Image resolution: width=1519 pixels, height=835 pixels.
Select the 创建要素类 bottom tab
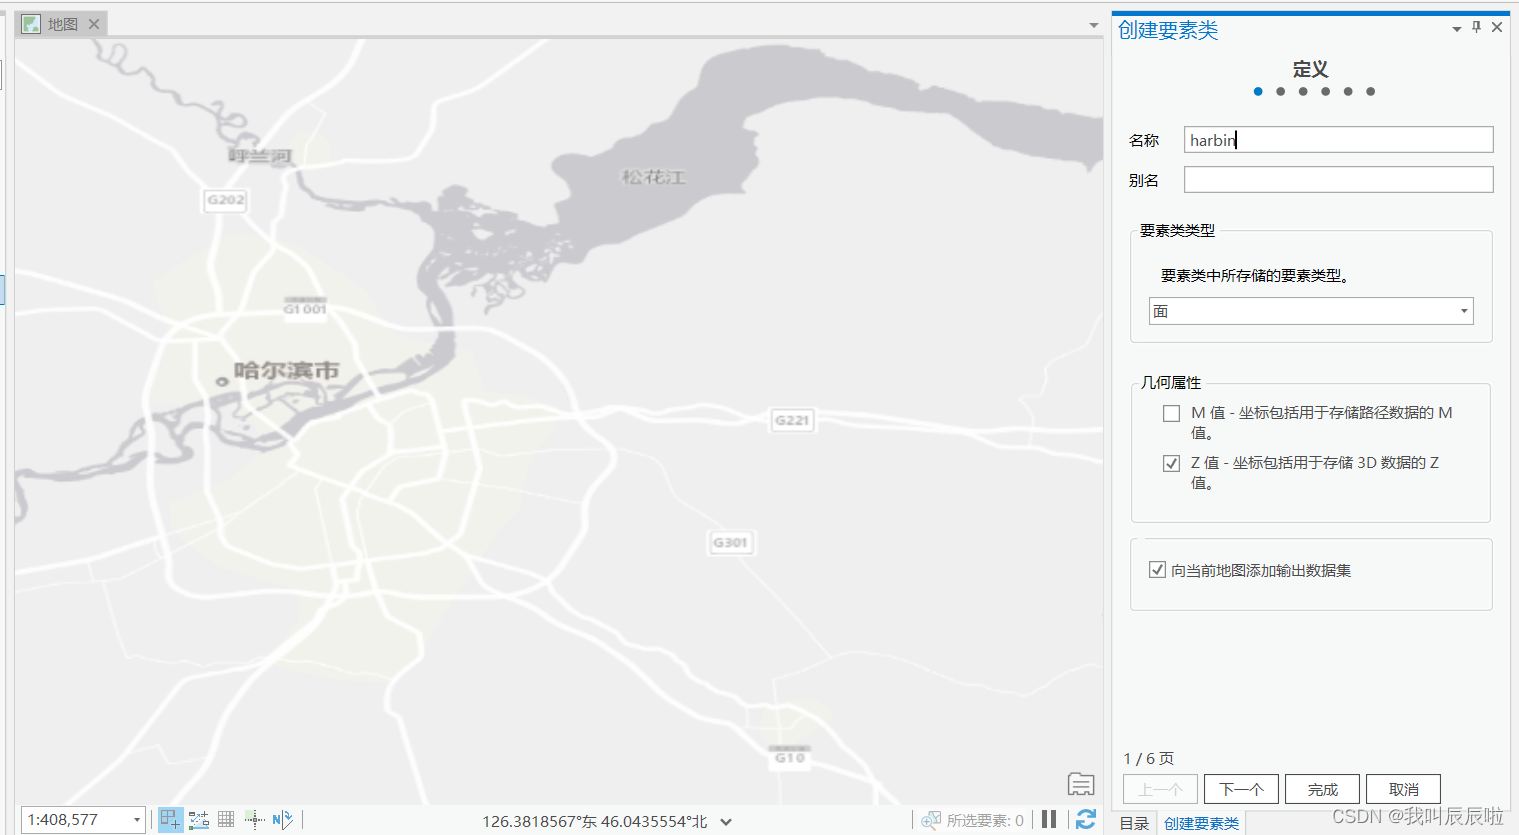[x=1201, y=823]
